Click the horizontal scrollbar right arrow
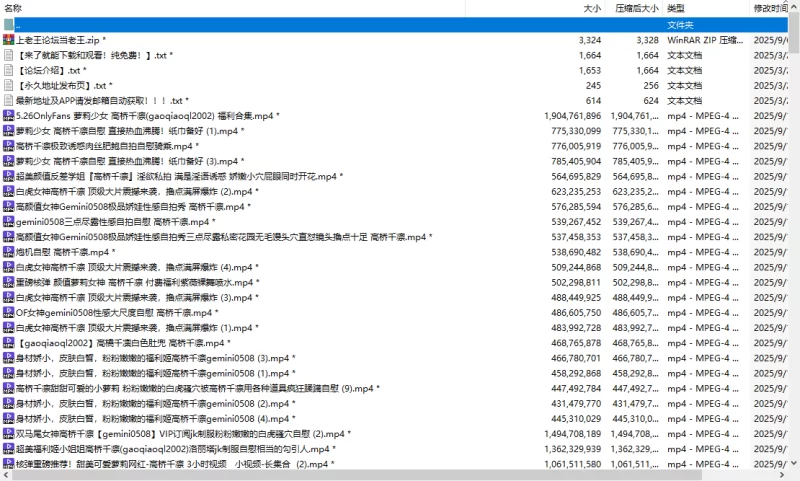The width and height of the screenshot is (800, 481). [783, 475]
